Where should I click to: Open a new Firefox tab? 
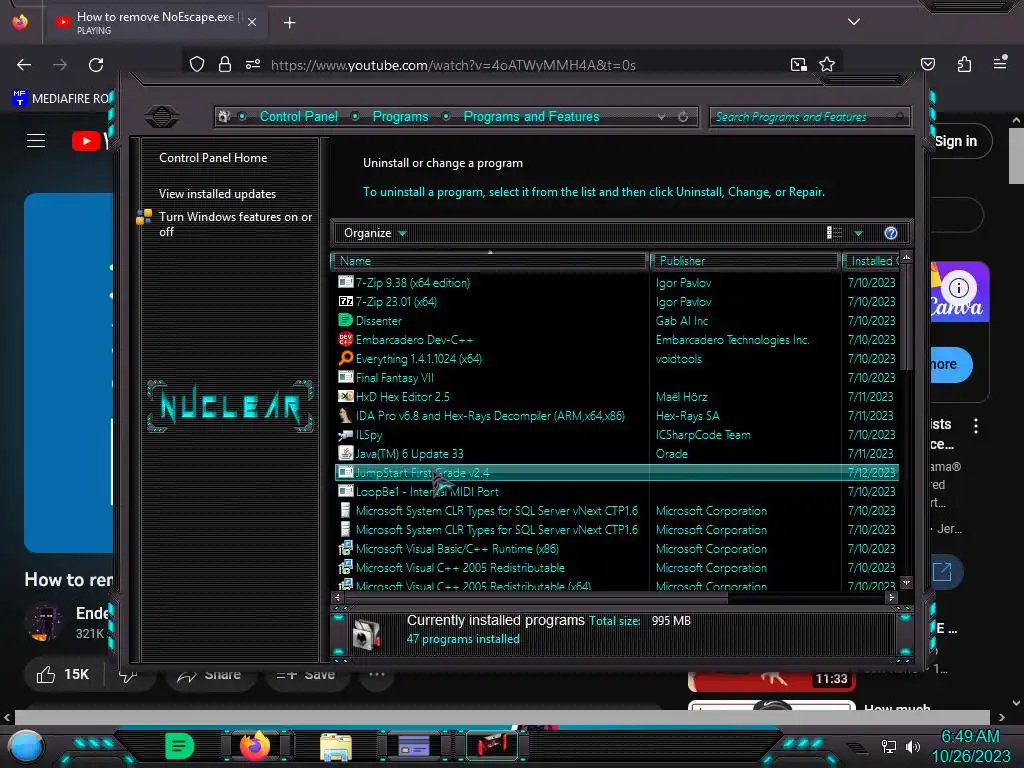[289, 23]
